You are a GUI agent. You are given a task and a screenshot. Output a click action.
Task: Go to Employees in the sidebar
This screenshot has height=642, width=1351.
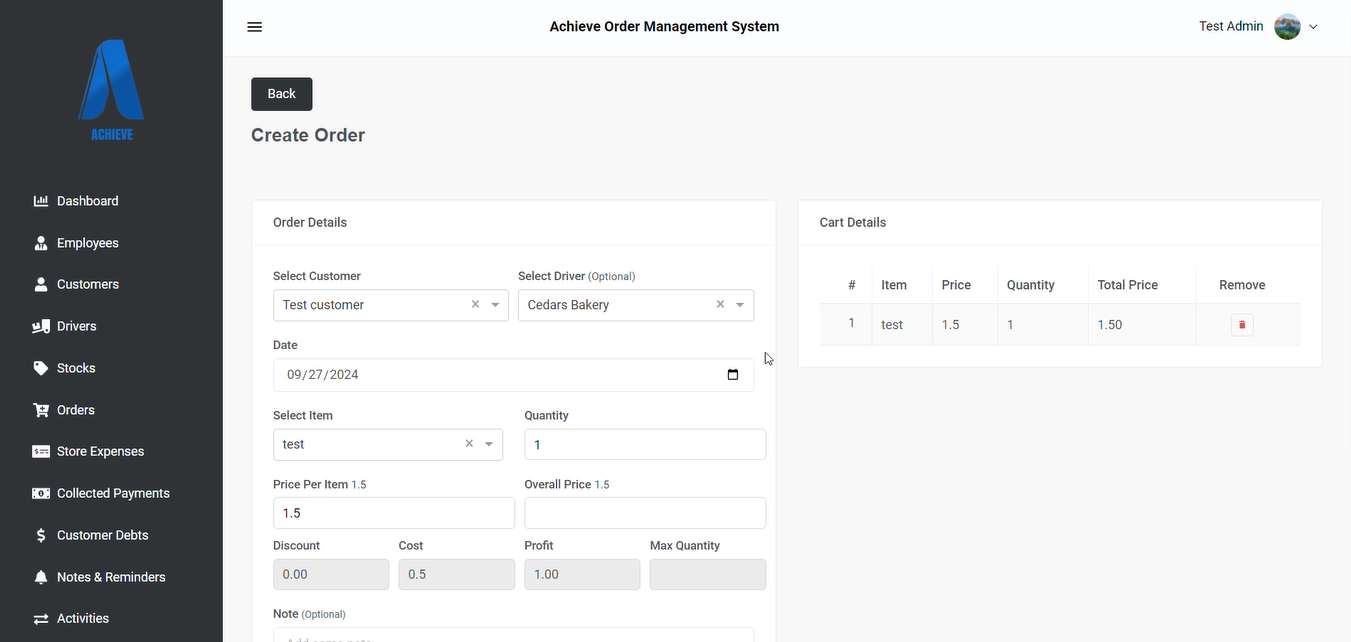[87, 243]
